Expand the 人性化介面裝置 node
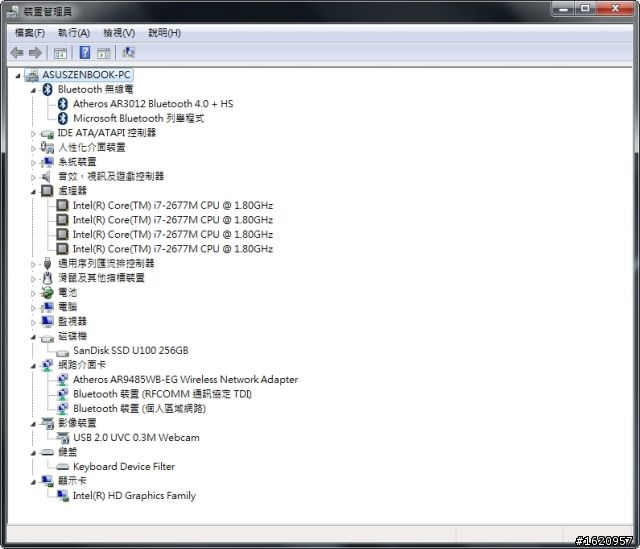The image size is (640, 549). (33, 148)
